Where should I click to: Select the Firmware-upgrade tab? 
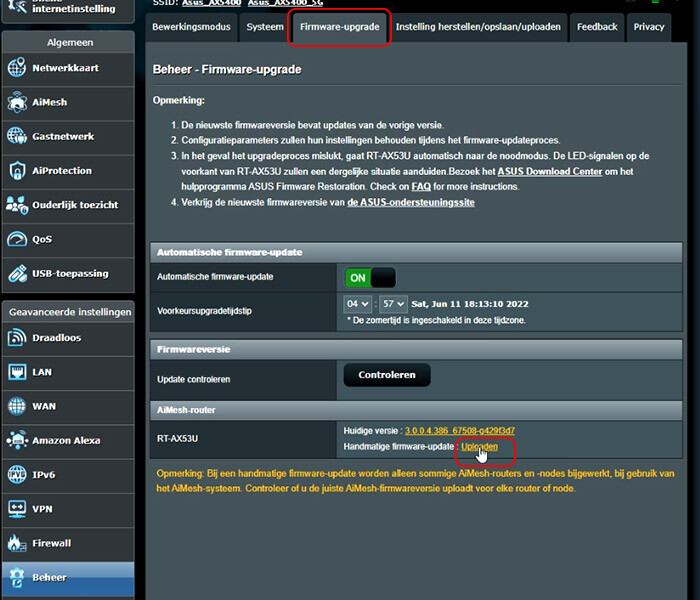tap(340, 27)
